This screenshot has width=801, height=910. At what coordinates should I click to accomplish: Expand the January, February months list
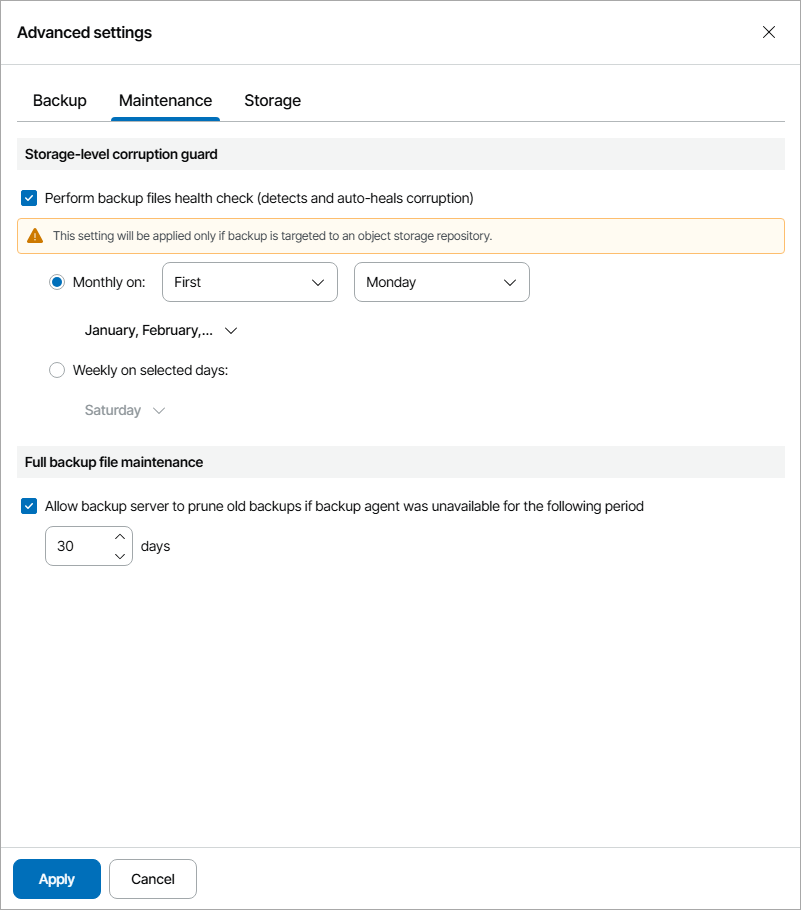[161, 330]
